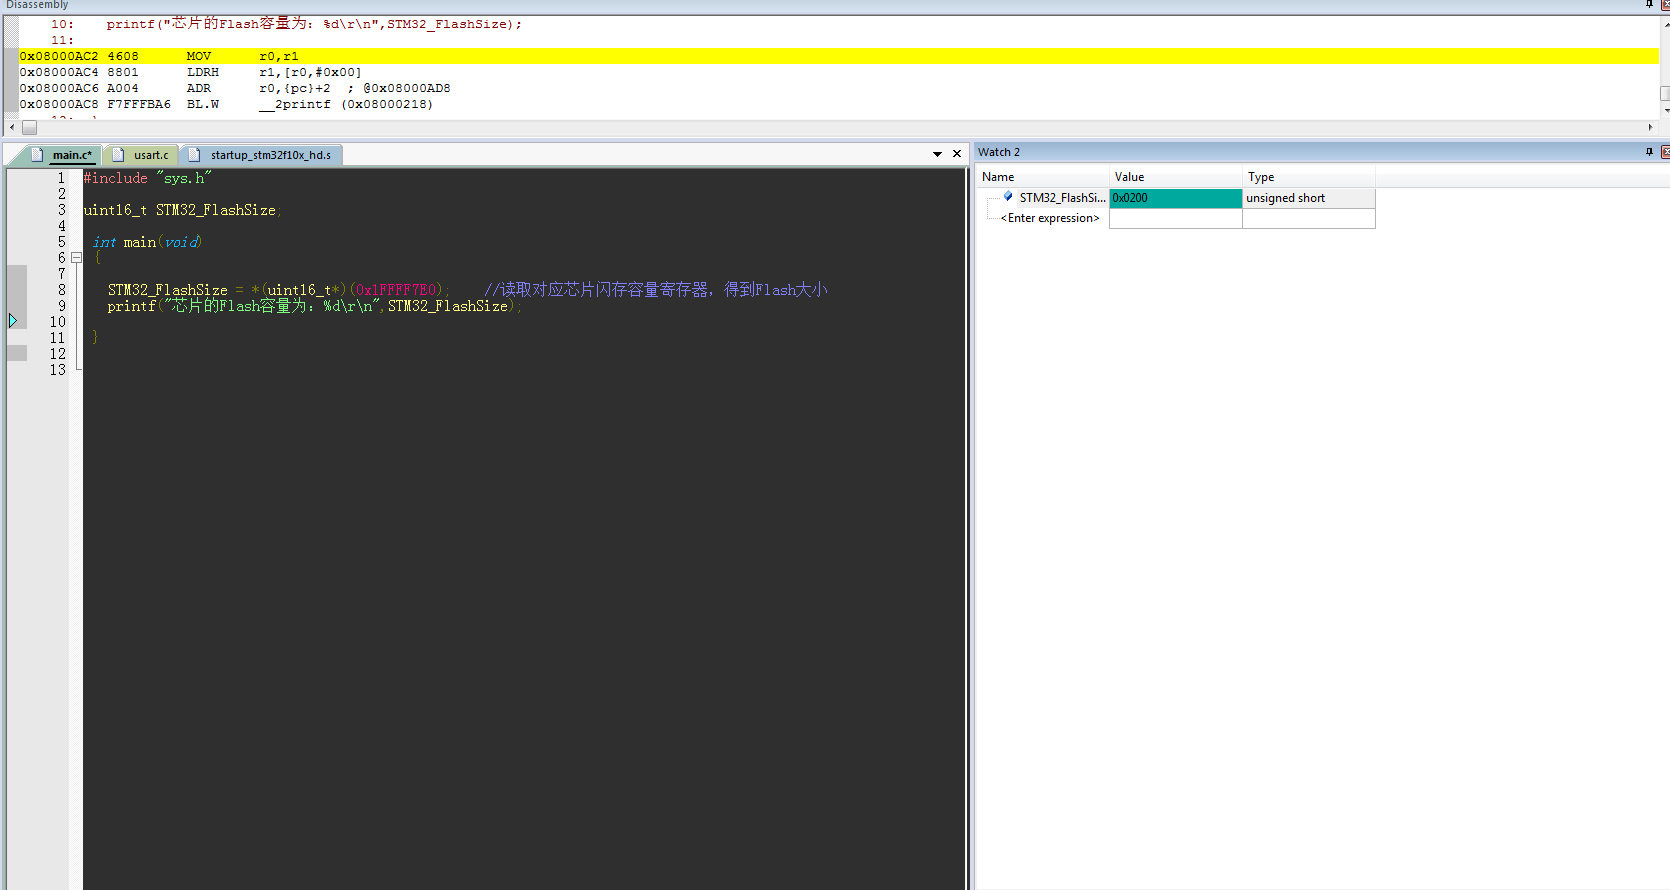This screenshot has height=890, width=1670.
Task: Select the highlighted MOV r0,r1 disassembly line
Action: tap(838, 56)
